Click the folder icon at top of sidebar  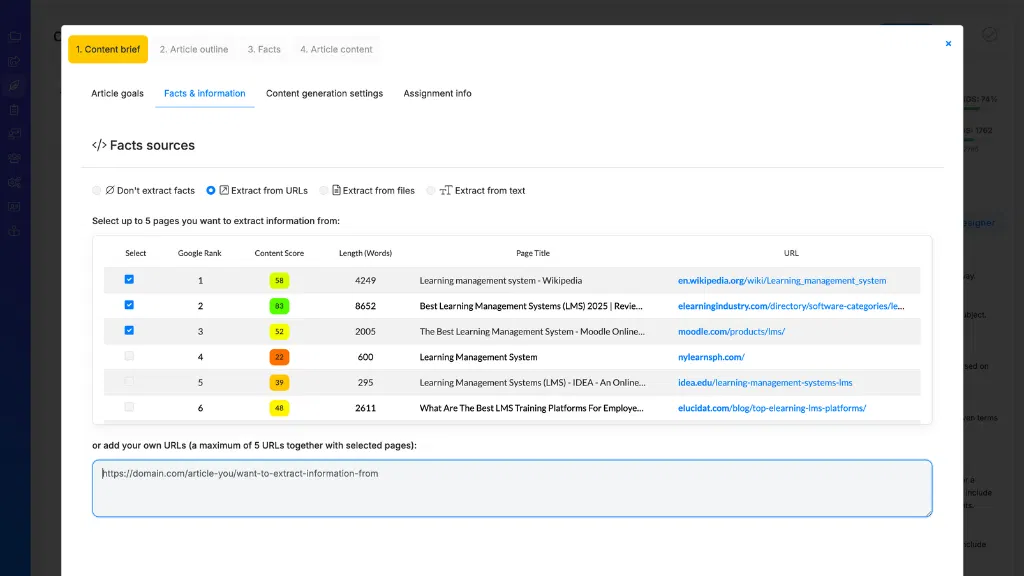[x=14, y=36]
